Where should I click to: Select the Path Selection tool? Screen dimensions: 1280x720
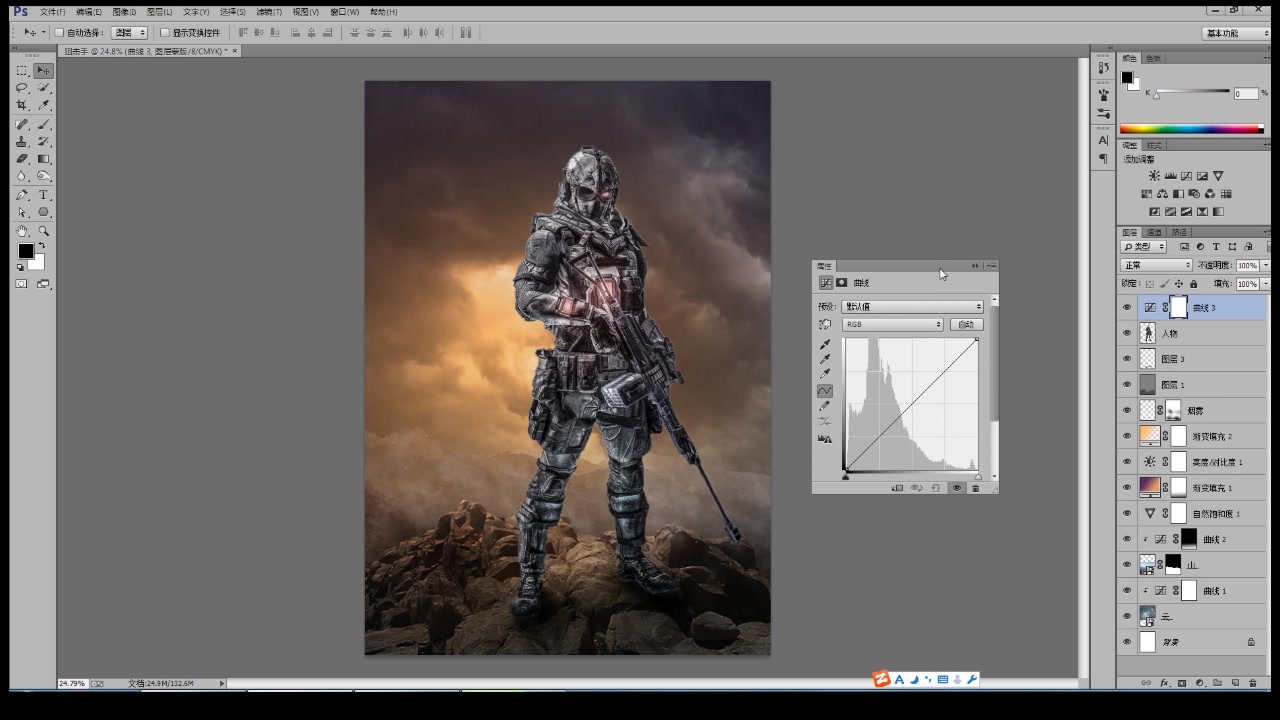click(x=22, y=212)
